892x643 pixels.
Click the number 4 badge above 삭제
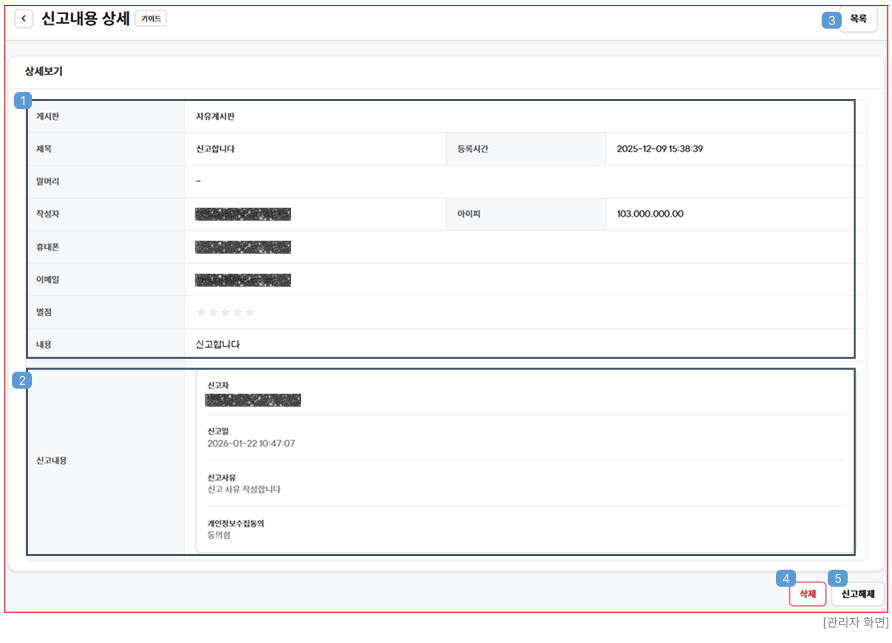[788, 578]
